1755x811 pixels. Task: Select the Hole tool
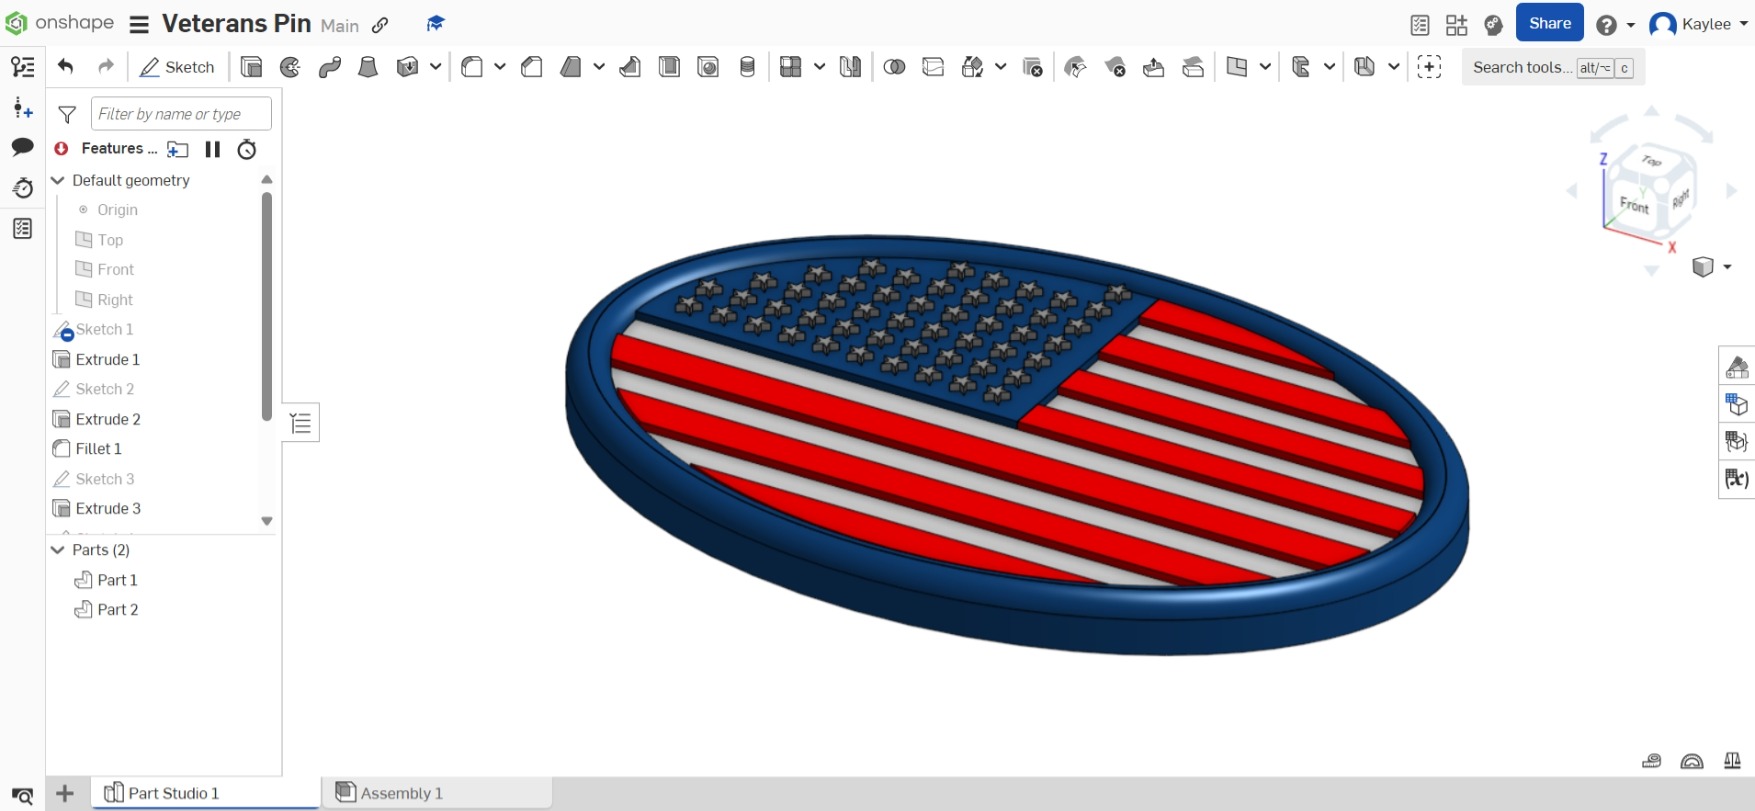[x=708, y=67]
